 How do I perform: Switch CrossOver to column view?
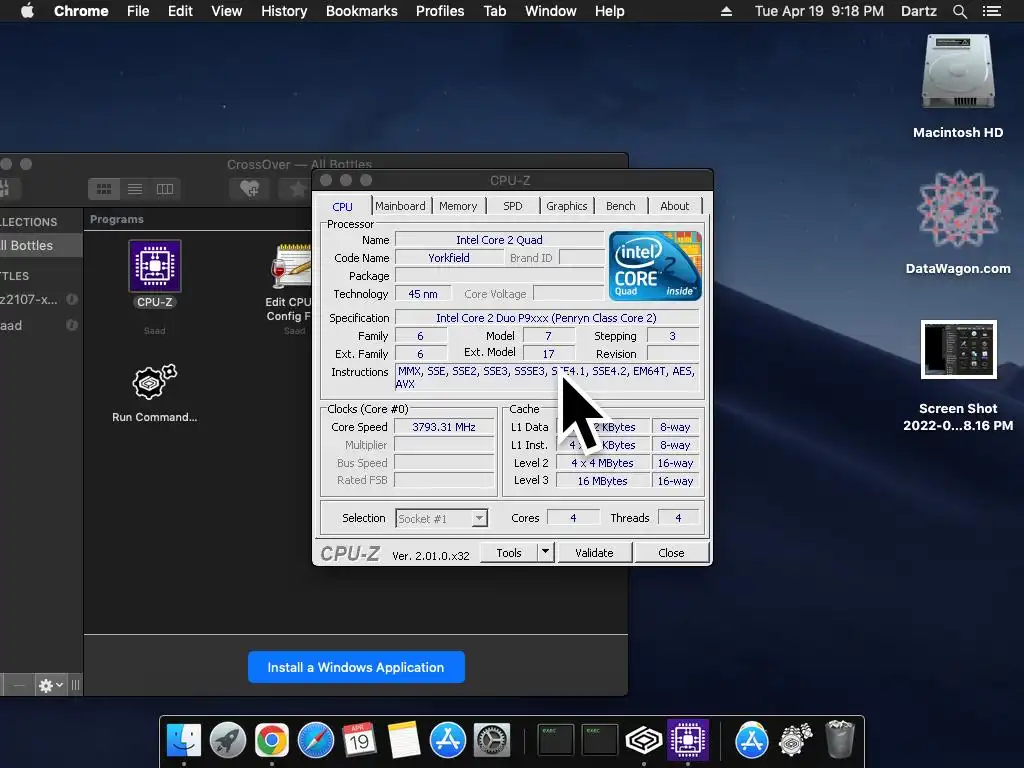(x=165, y=189)
